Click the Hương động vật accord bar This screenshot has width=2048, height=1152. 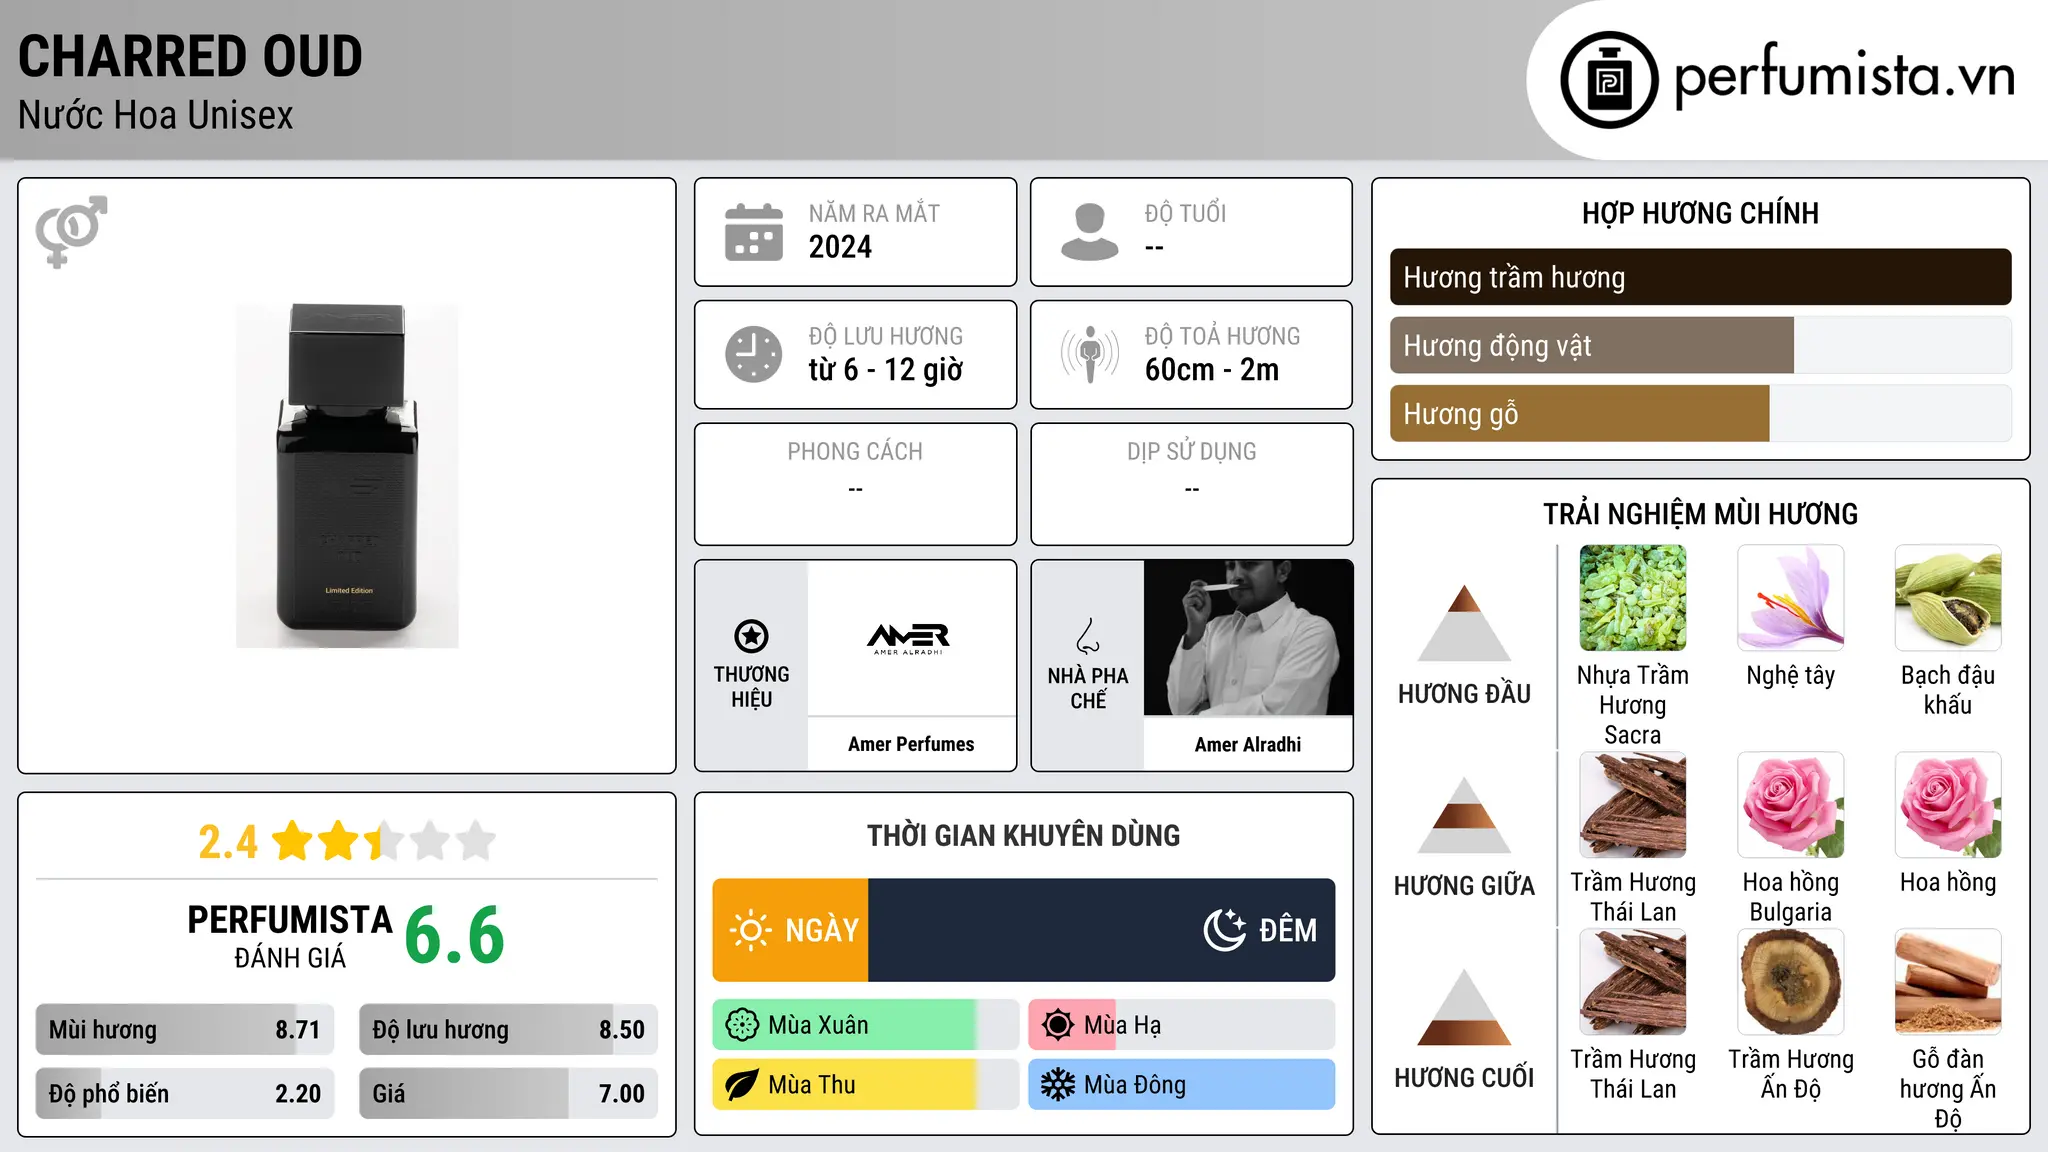tap(1701, 345)
